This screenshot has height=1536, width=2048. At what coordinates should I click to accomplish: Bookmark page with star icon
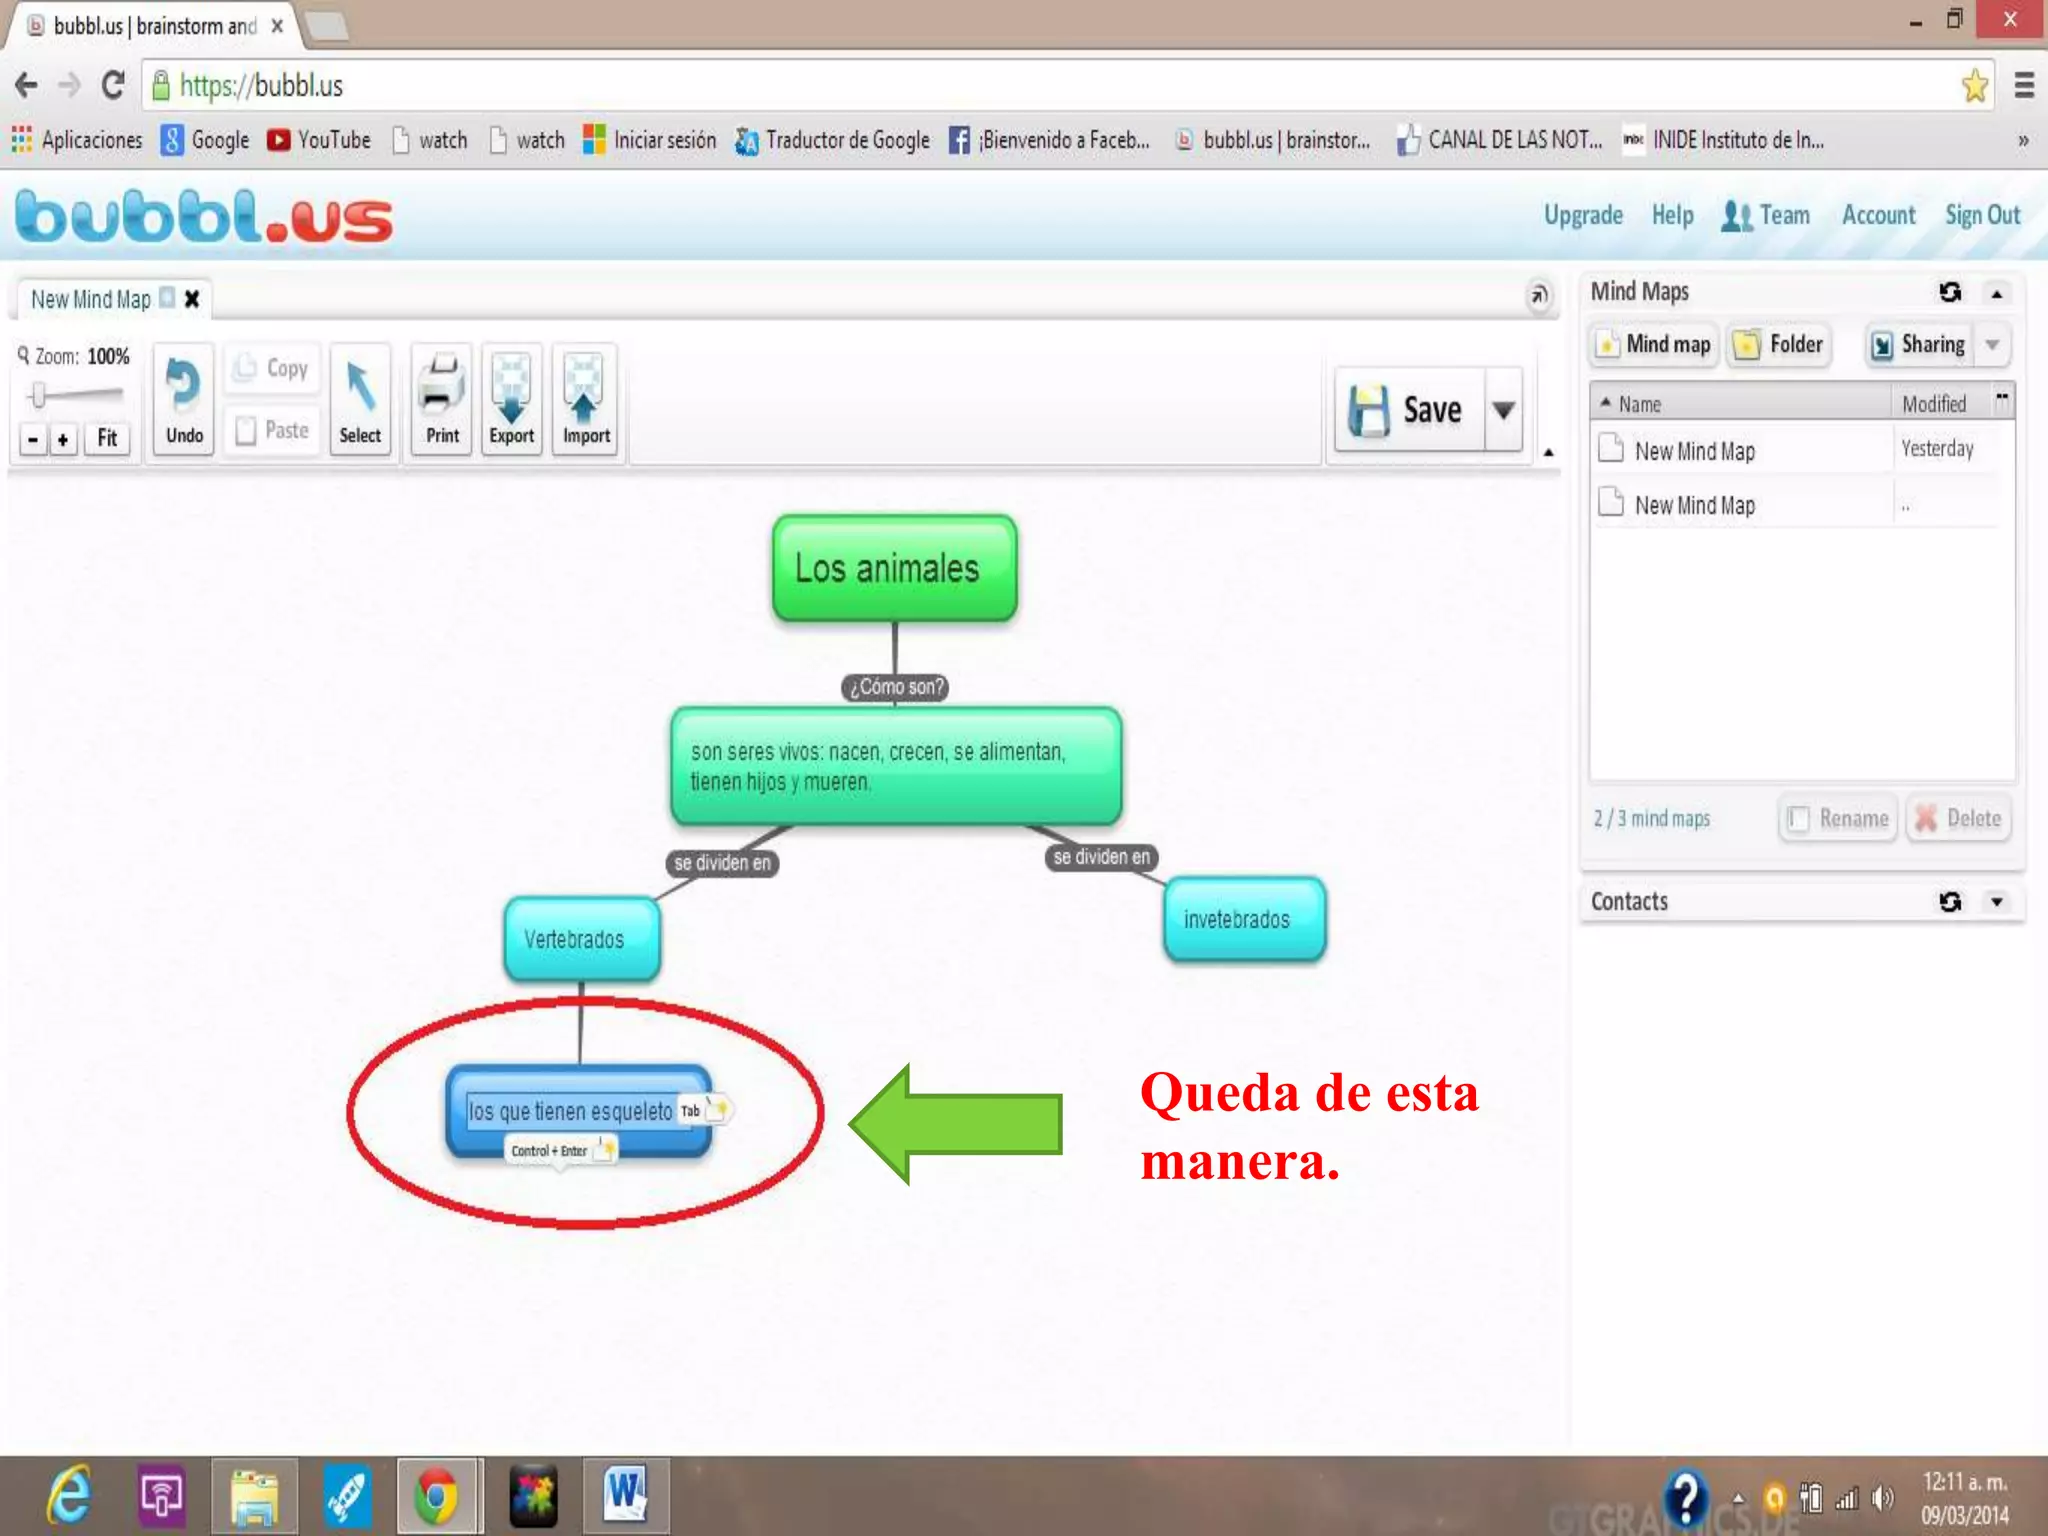[1974, 86]
